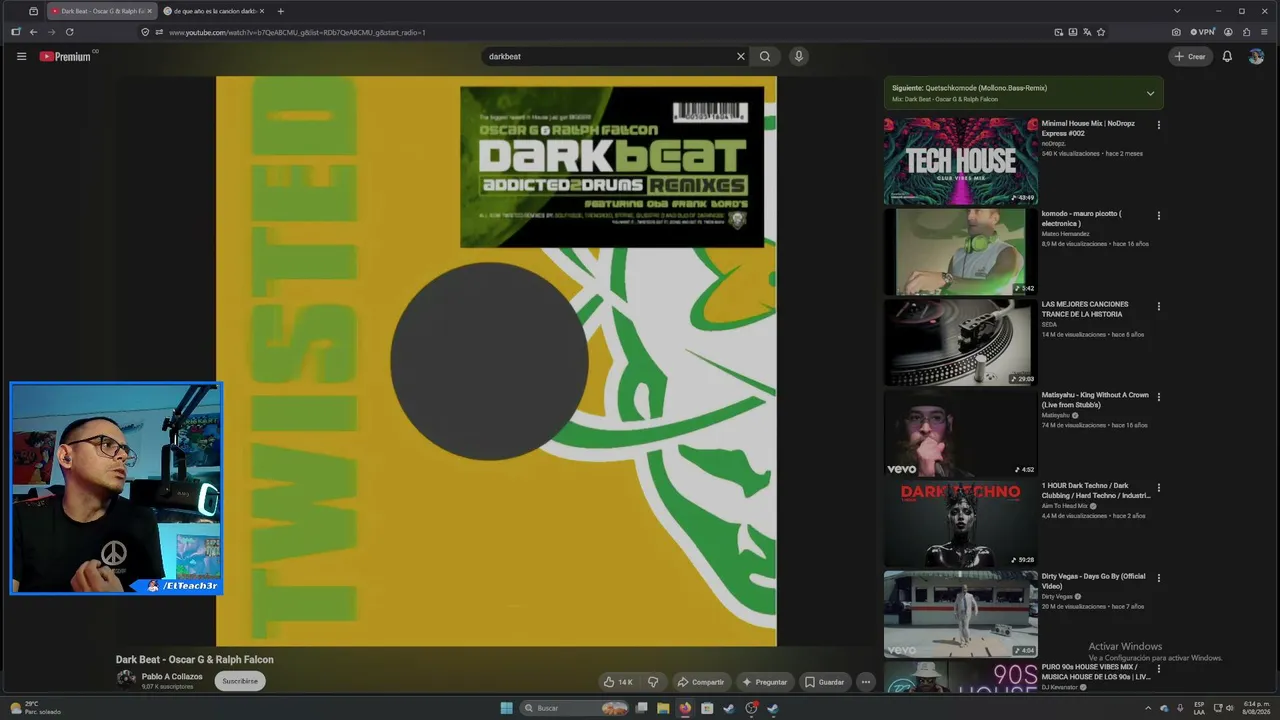Open options for komodo mauro picotto
The width and height of the screenshot is (1280, 720).
click(1159, 215)
